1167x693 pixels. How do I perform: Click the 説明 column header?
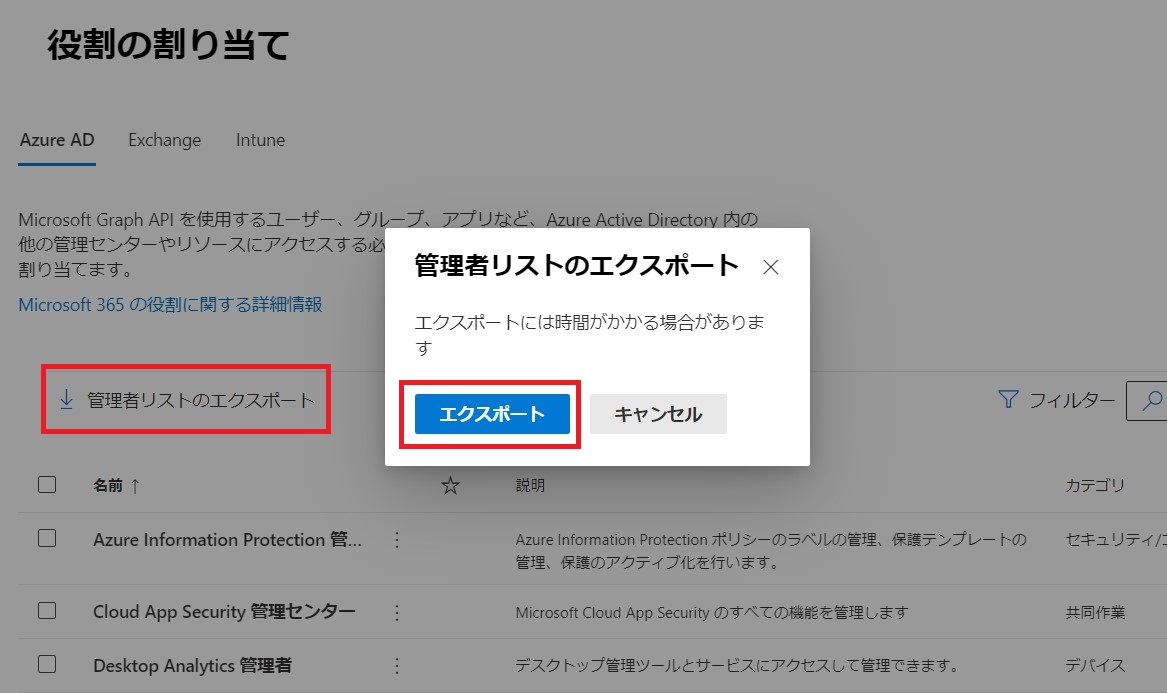530,485
